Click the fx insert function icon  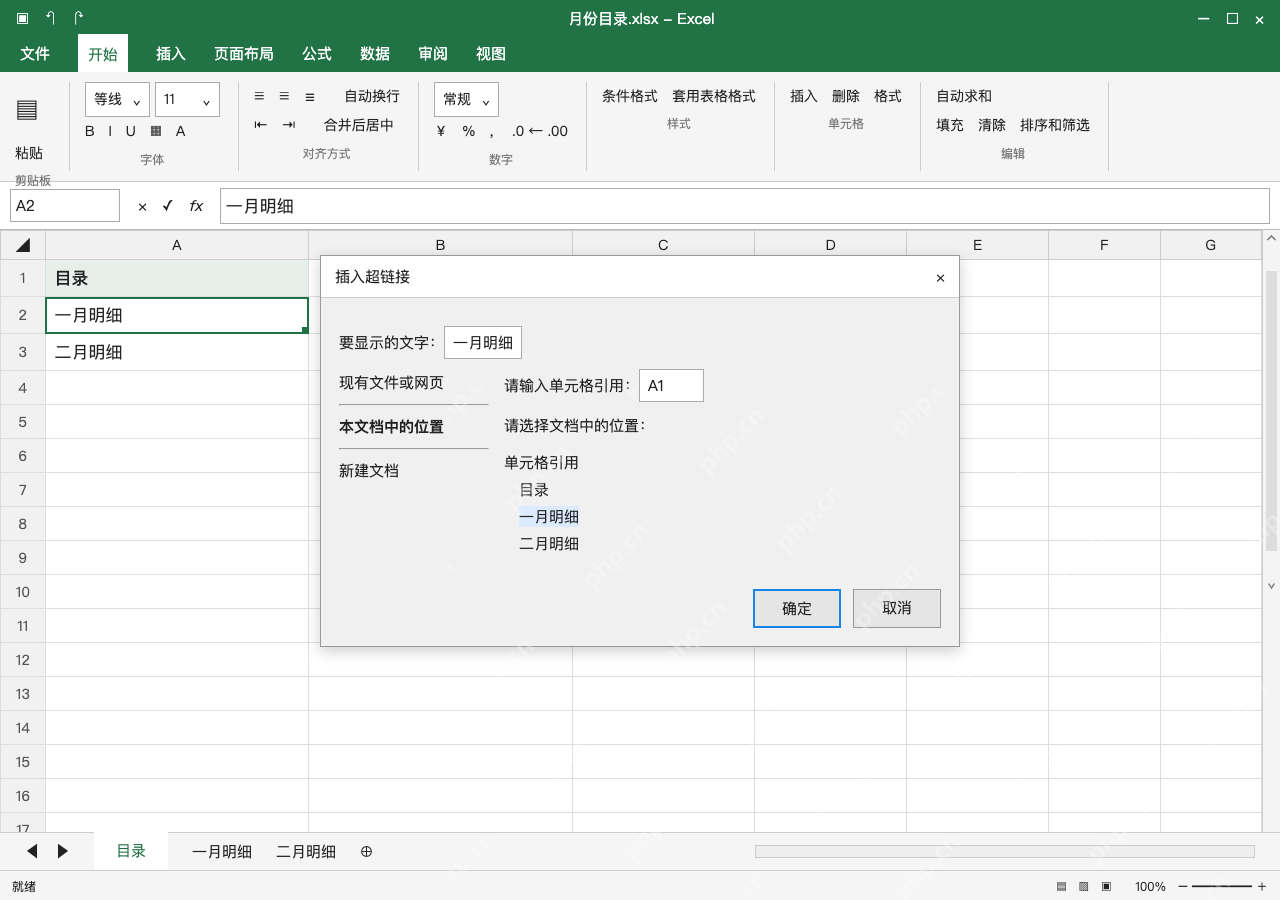pos(196,206)
